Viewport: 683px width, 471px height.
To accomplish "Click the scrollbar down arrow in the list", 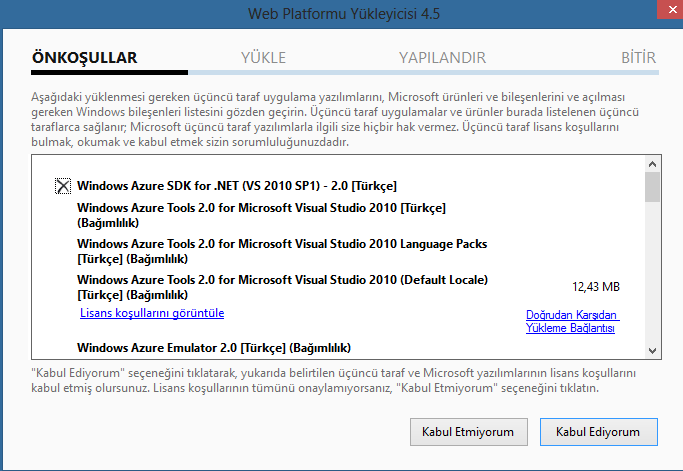I will pyautogui.click(x=652, y=351).
